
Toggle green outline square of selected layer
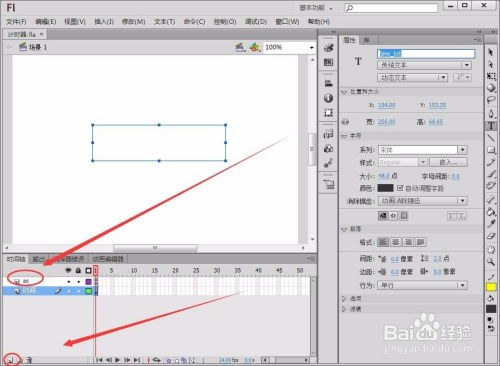coord(88,291)
